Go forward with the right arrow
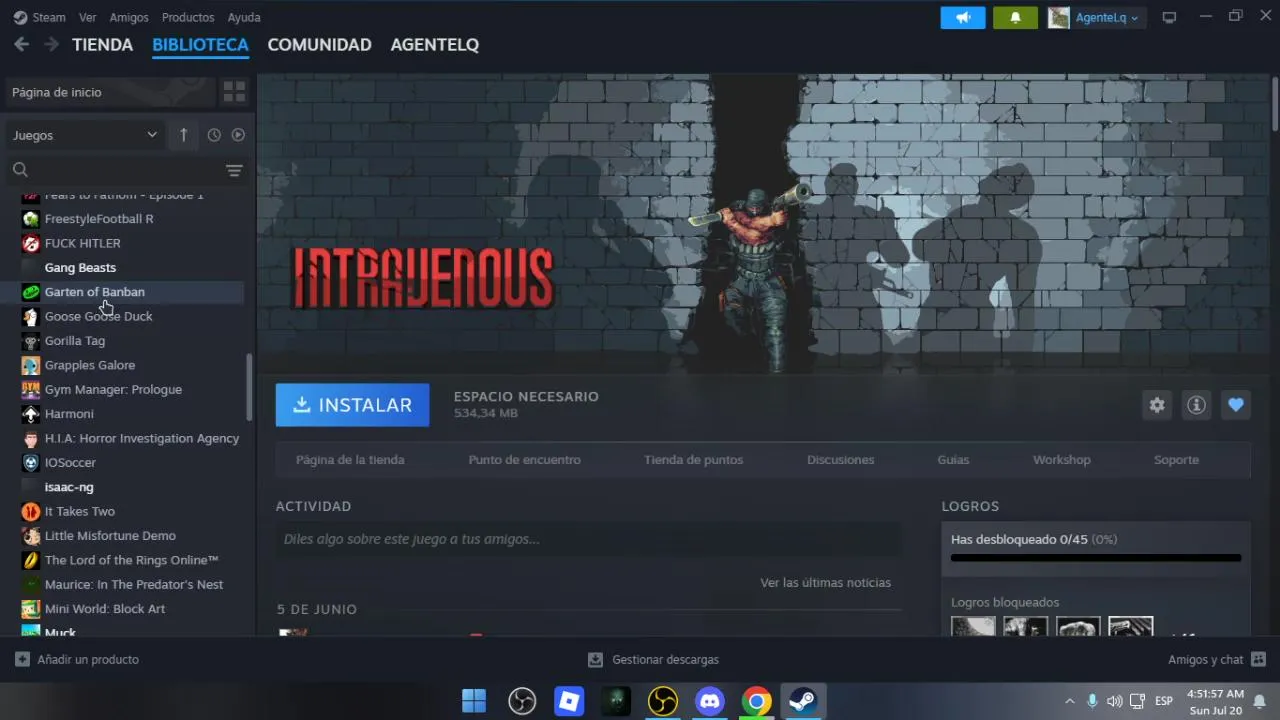This screenshot has width=1280, height=720. point(51,44)
